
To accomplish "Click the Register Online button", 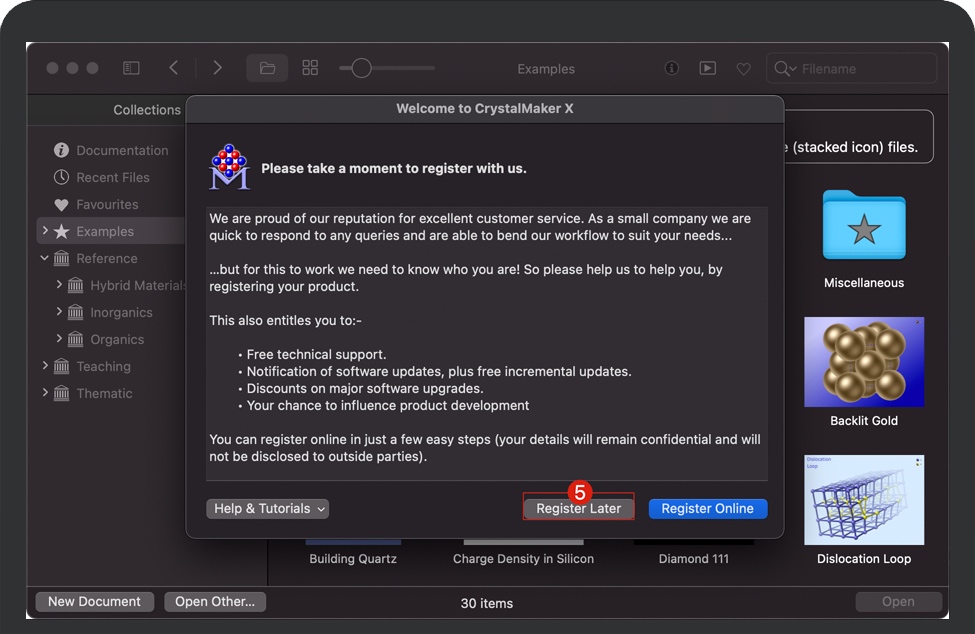I will [707, 508].
